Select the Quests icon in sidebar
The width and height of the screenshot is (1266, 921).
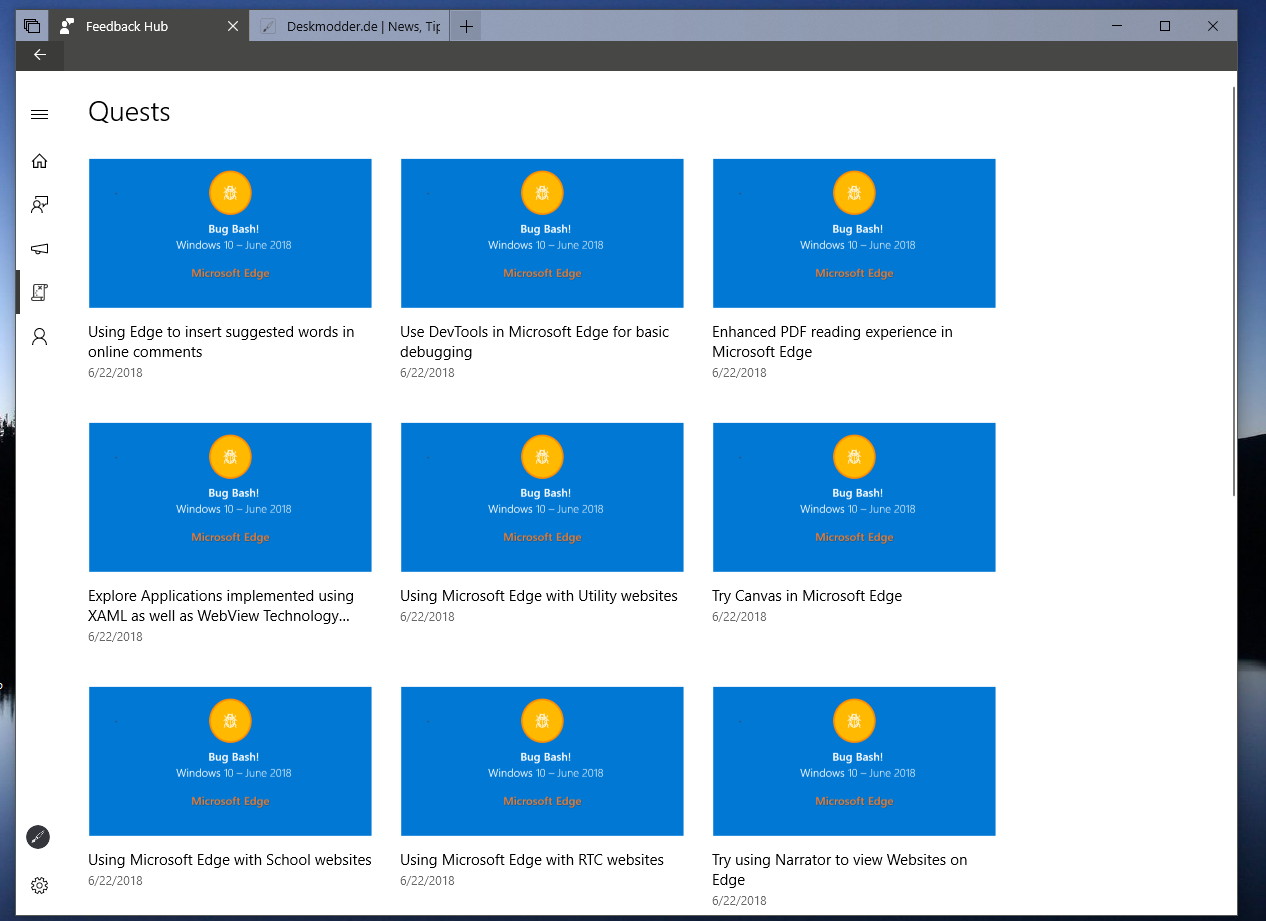(39, 292)
